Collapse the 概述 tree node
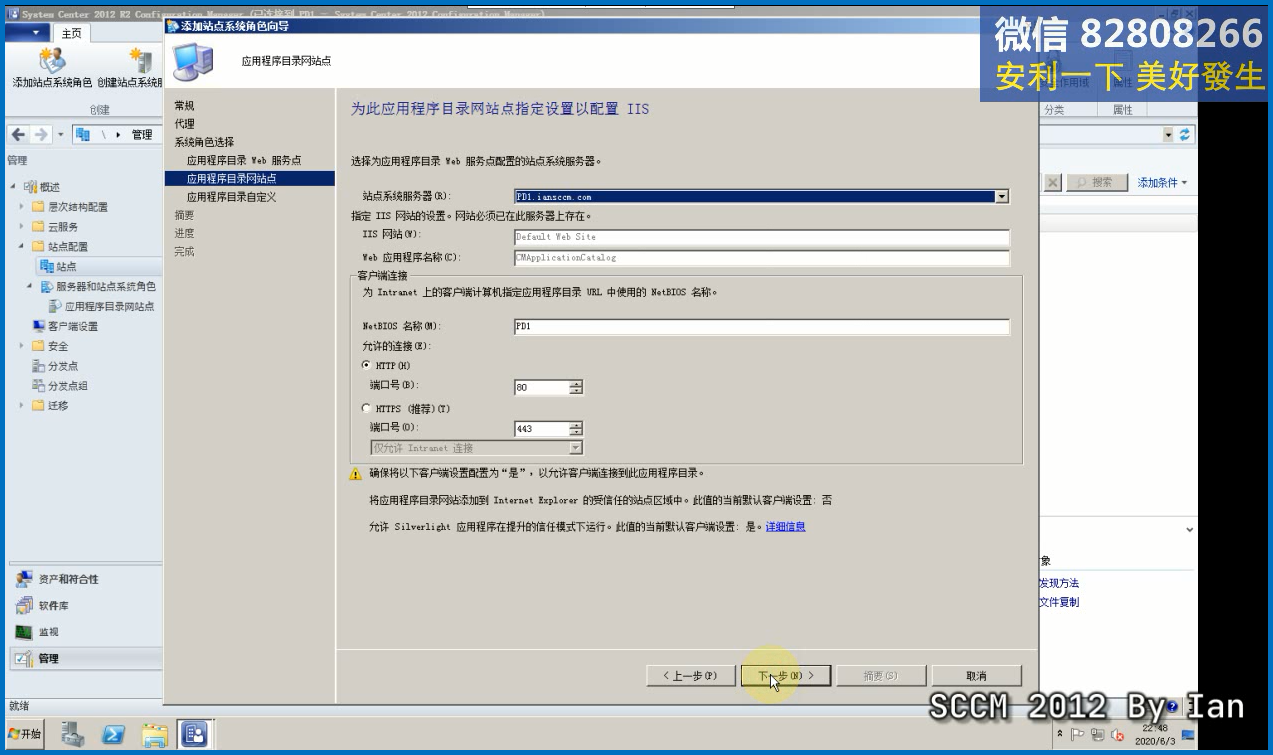Screen dimensions: 1273x755 pos(14,187)
